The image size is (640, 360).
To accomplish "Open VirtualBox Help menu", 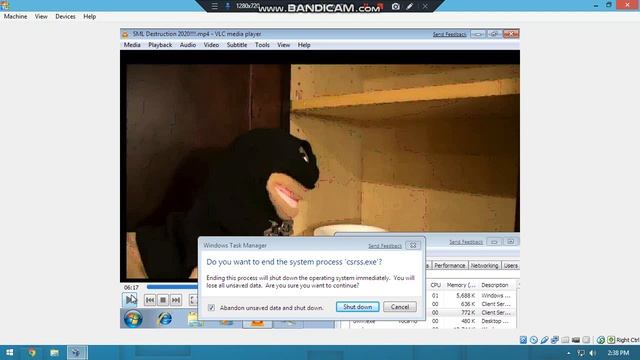I will (89, 16).
